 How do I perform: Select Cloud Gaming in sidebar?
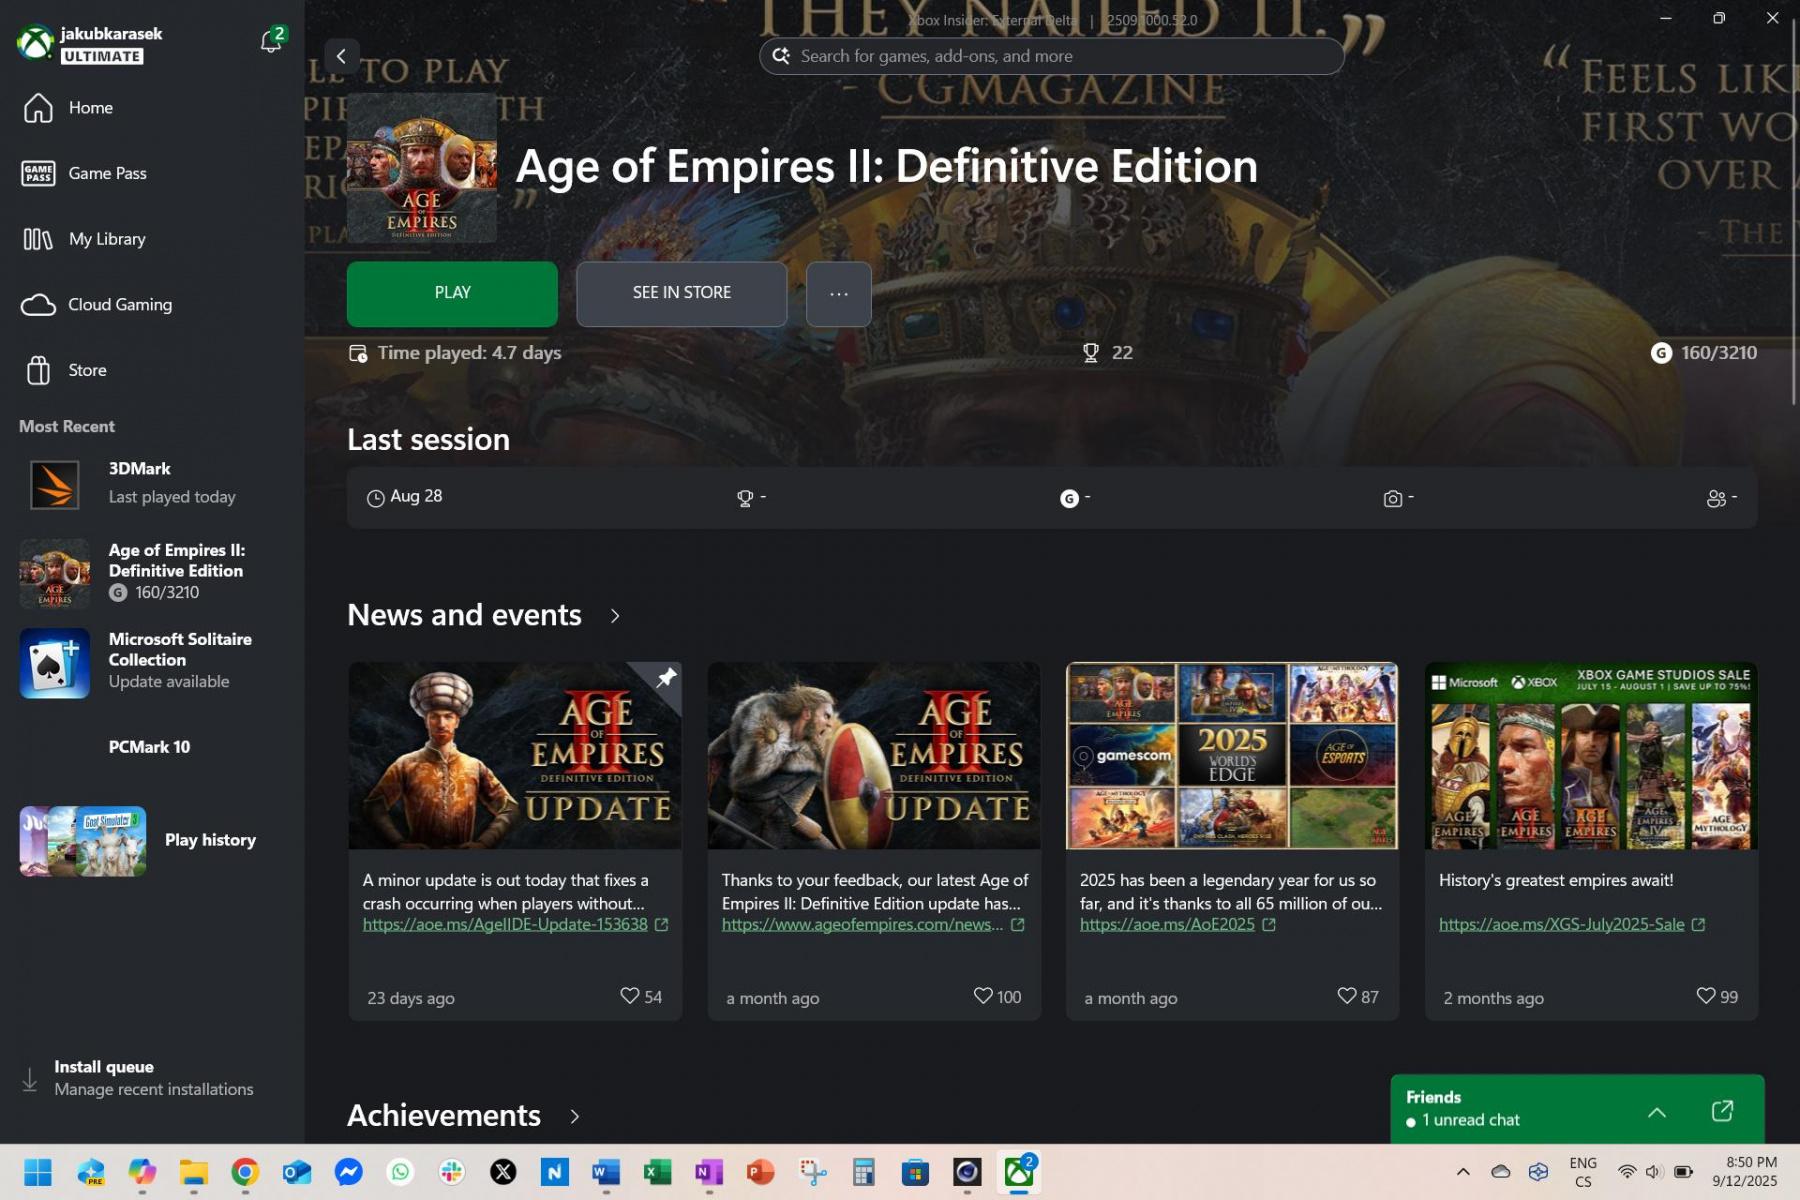point(119,305)
